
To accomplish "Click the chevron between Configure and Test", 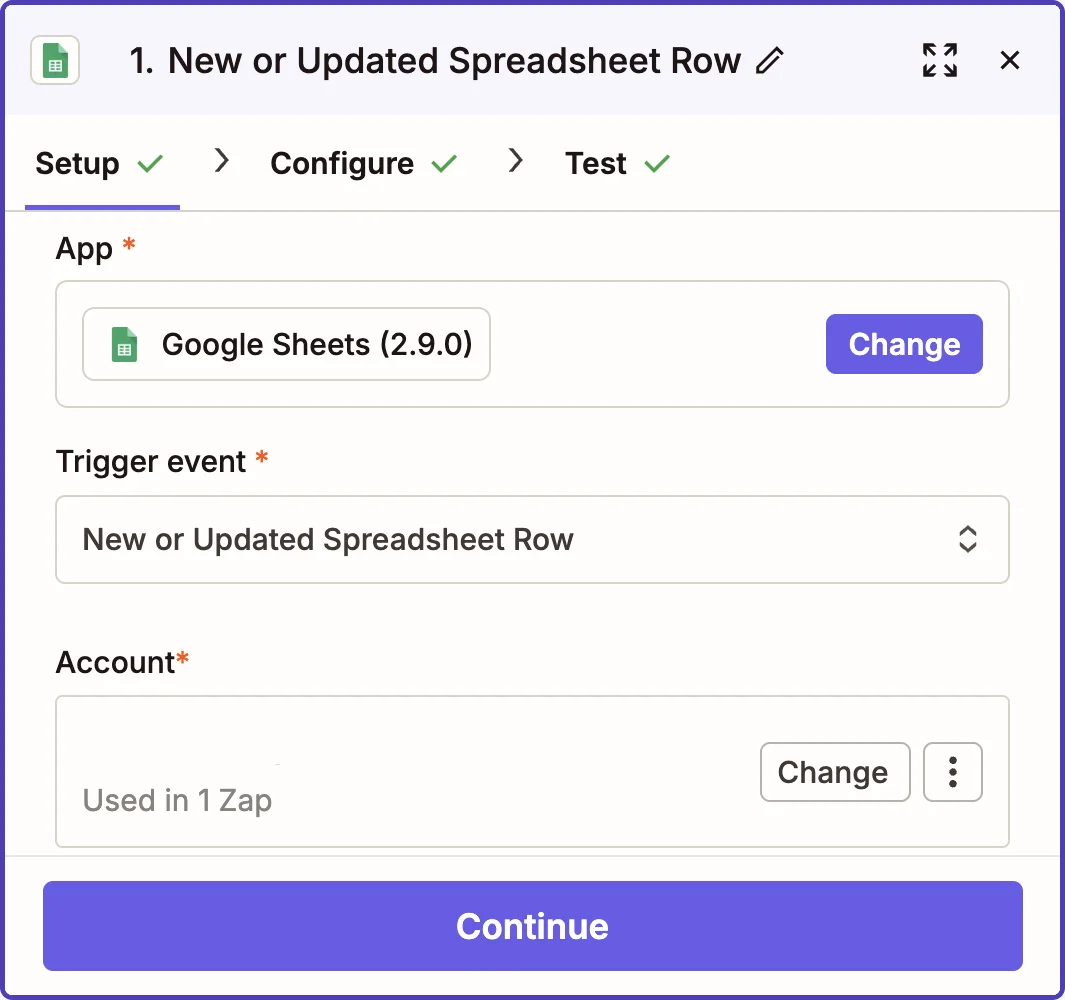I will (x=516, y=161).
